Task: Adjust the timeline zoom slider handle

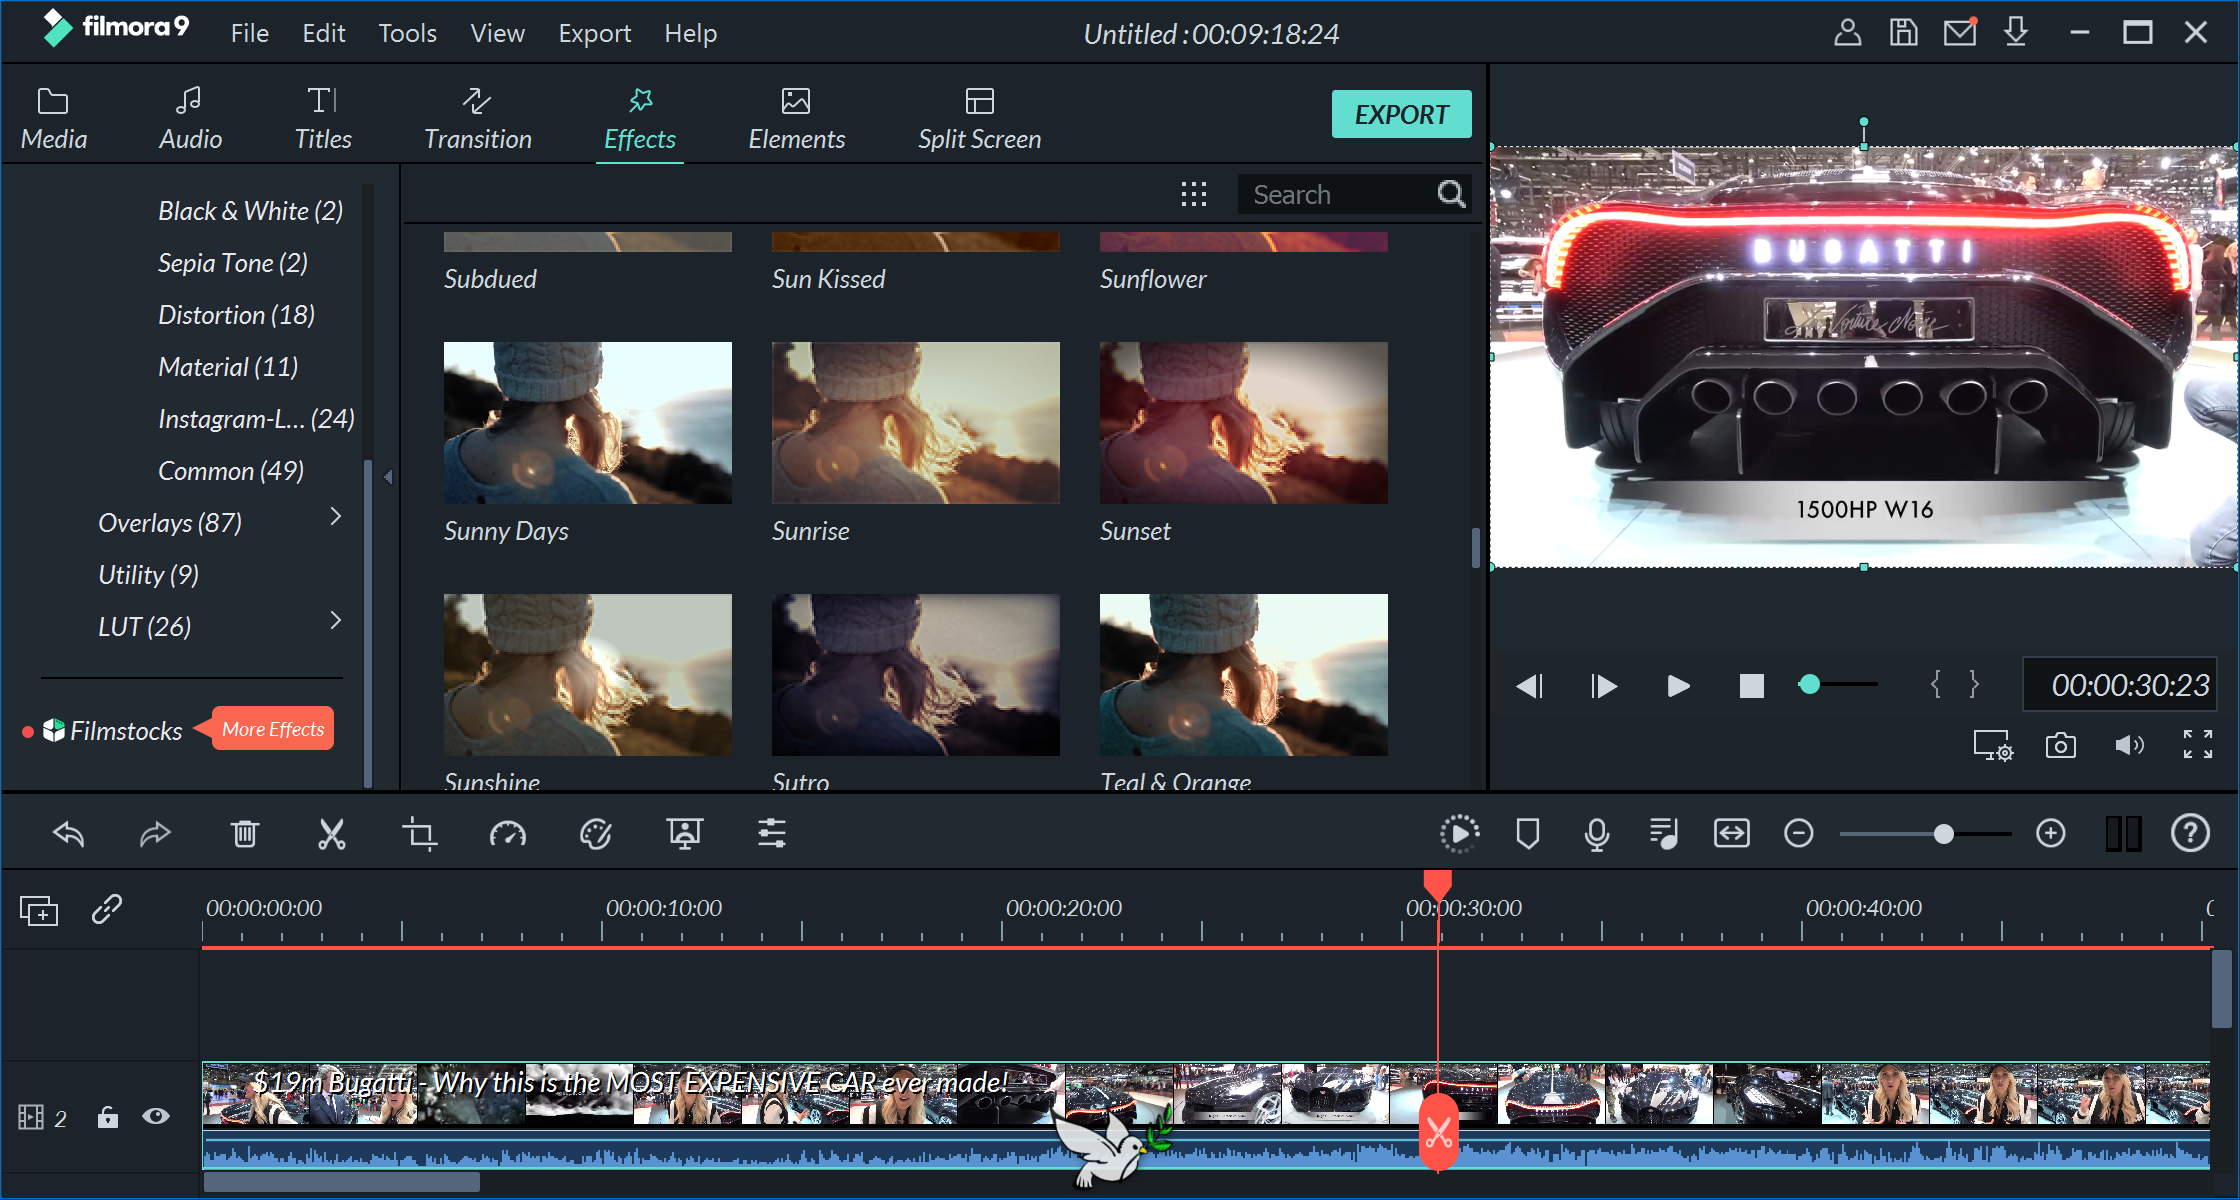Action: [x=1943, y=834]
